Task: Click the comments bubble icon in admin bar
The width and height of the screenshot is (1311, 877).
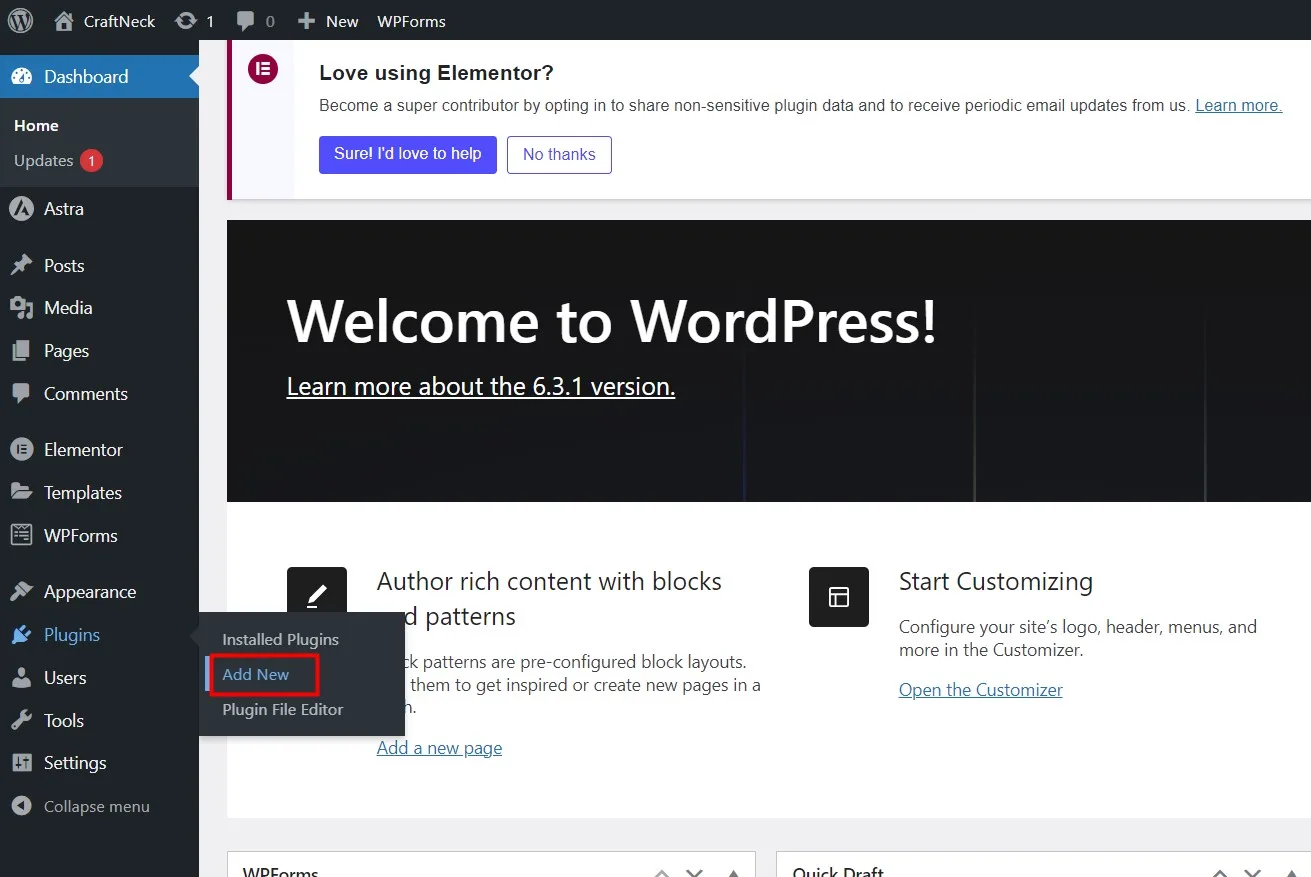Action: point(245,21)
